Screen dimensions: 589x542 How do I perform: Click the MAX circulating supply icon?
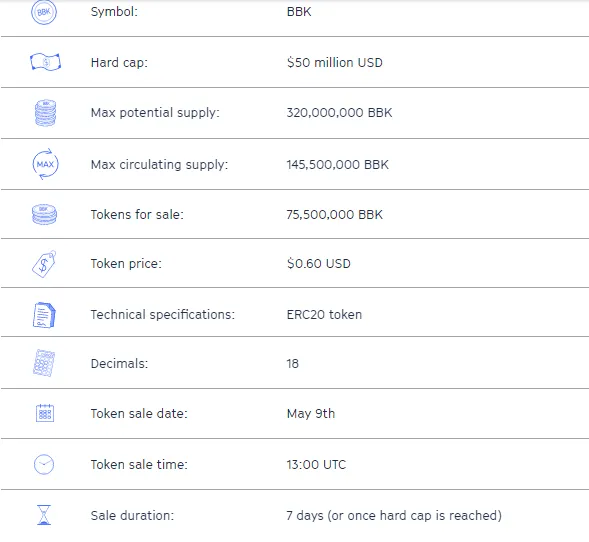(45, 164)
